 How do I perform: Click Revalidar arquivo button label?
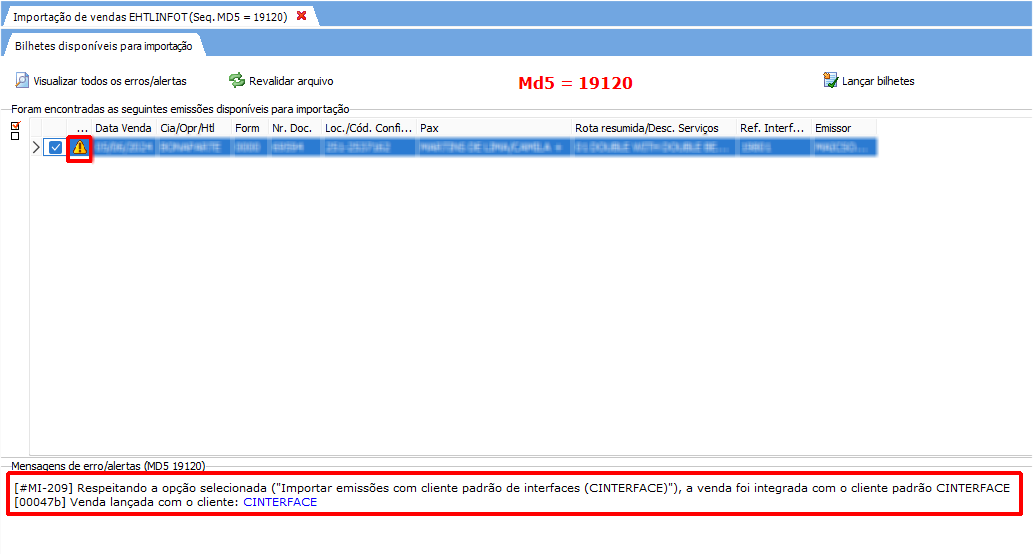pos(291,81)
